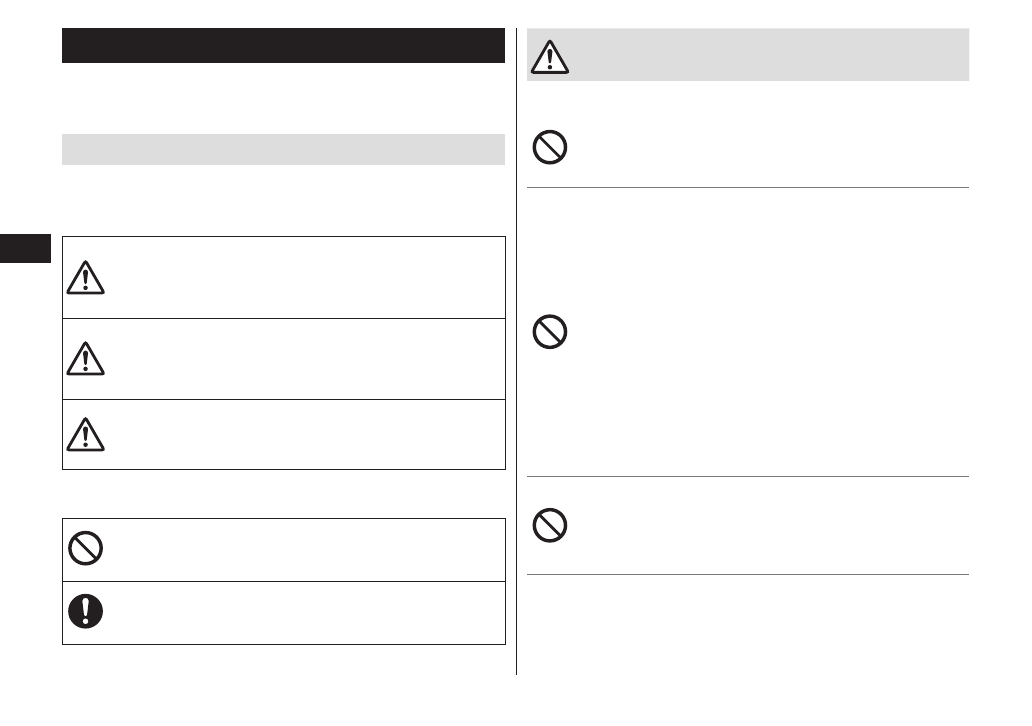Click the empty cell beside the left prohibition icon
Viewport: 1032px width, 726px height.
(x=300, y=549)
